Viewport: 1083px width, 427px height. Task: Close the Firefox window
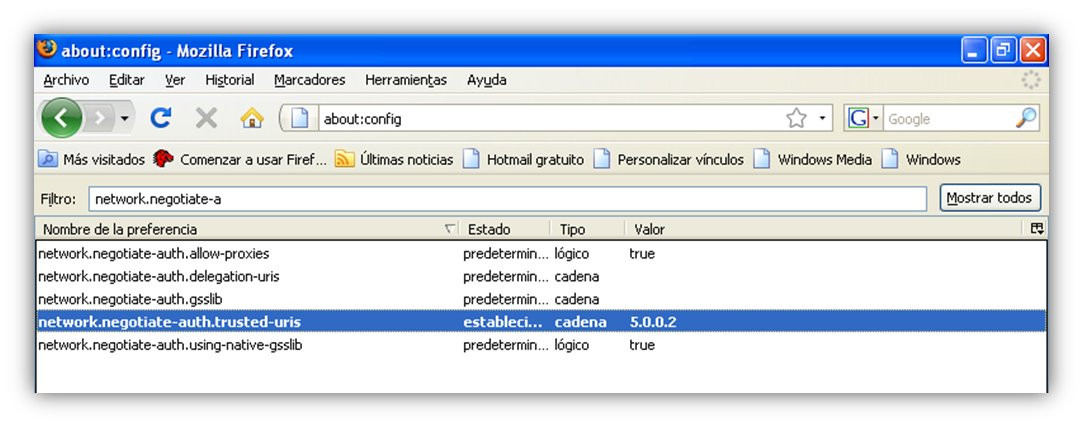[1033, 51]
